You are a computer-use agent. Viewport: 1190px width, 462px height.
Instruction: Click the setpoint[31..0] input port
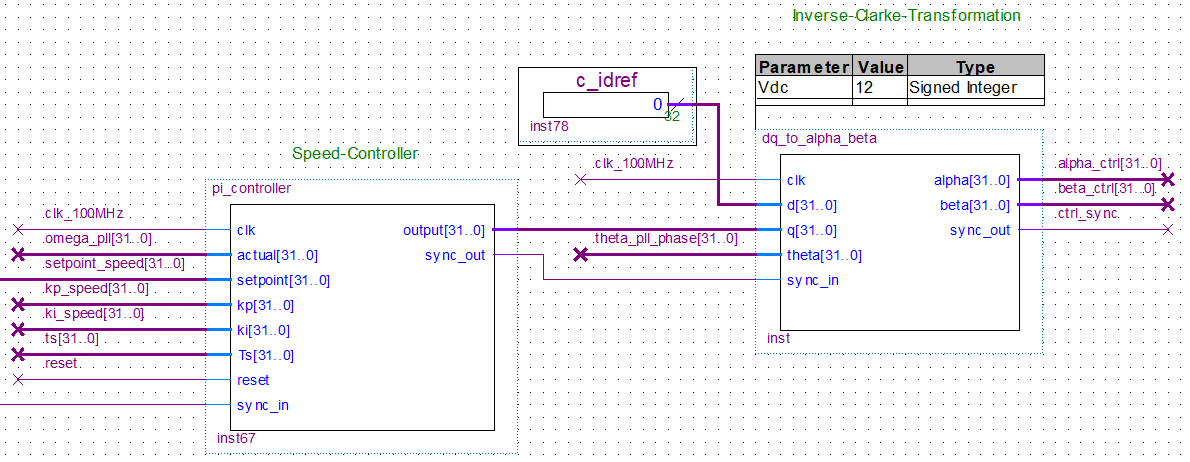coord(283,280)
